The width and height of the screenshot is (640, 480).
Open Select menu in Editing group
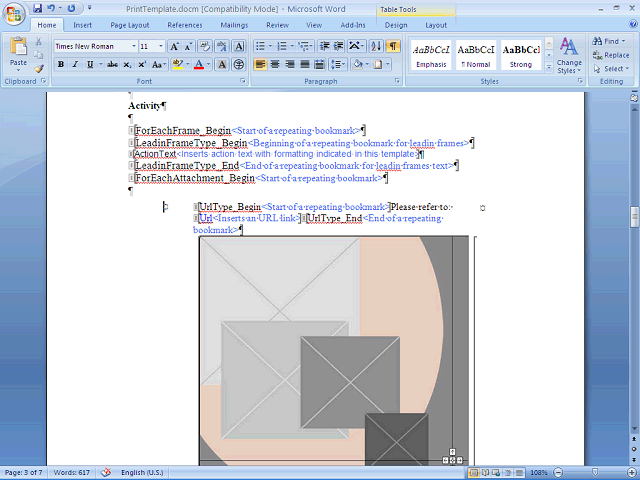click(x=611, y=69)
